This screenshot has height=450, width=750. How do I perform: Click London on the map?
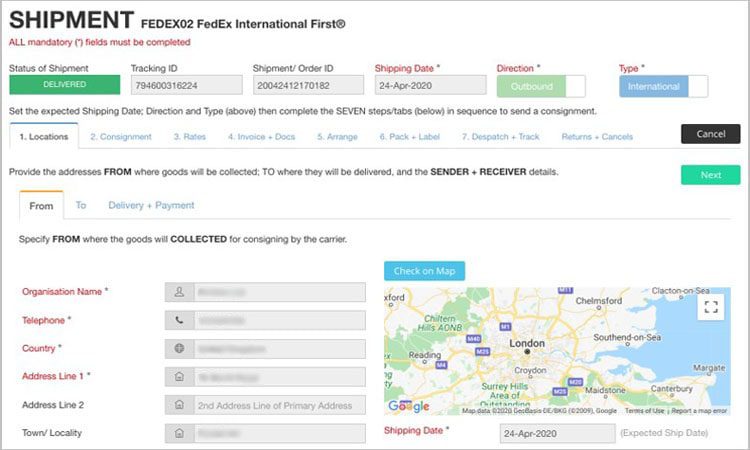527,343
